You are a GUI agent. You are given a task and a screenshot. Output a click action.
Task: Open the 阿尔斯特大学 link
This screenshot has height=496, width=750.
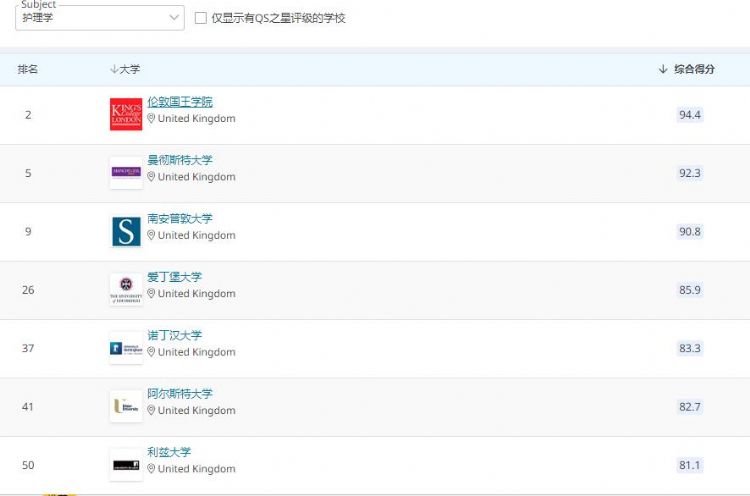(x=180, y=394)
